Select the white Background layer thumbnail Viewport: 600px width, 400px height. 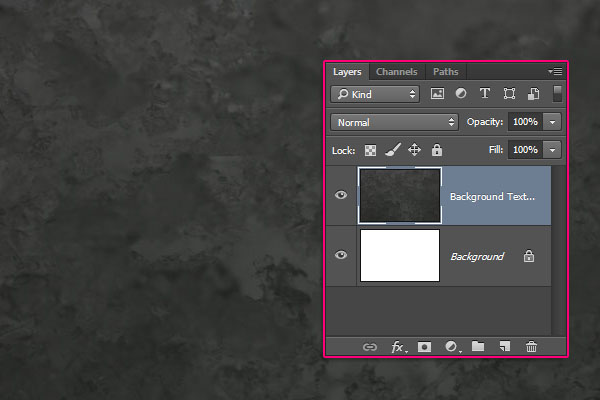pos(400,255)
